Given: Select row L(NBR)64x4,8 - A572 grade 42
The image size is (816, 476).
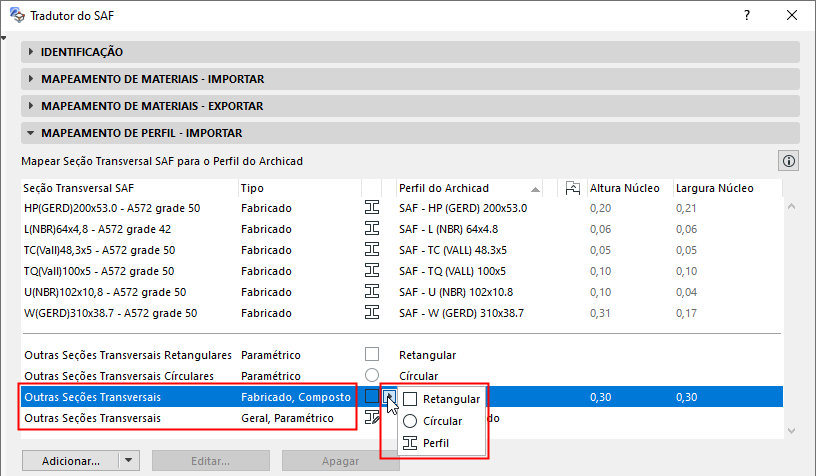Looking at the screenshot, I should 402,229.
